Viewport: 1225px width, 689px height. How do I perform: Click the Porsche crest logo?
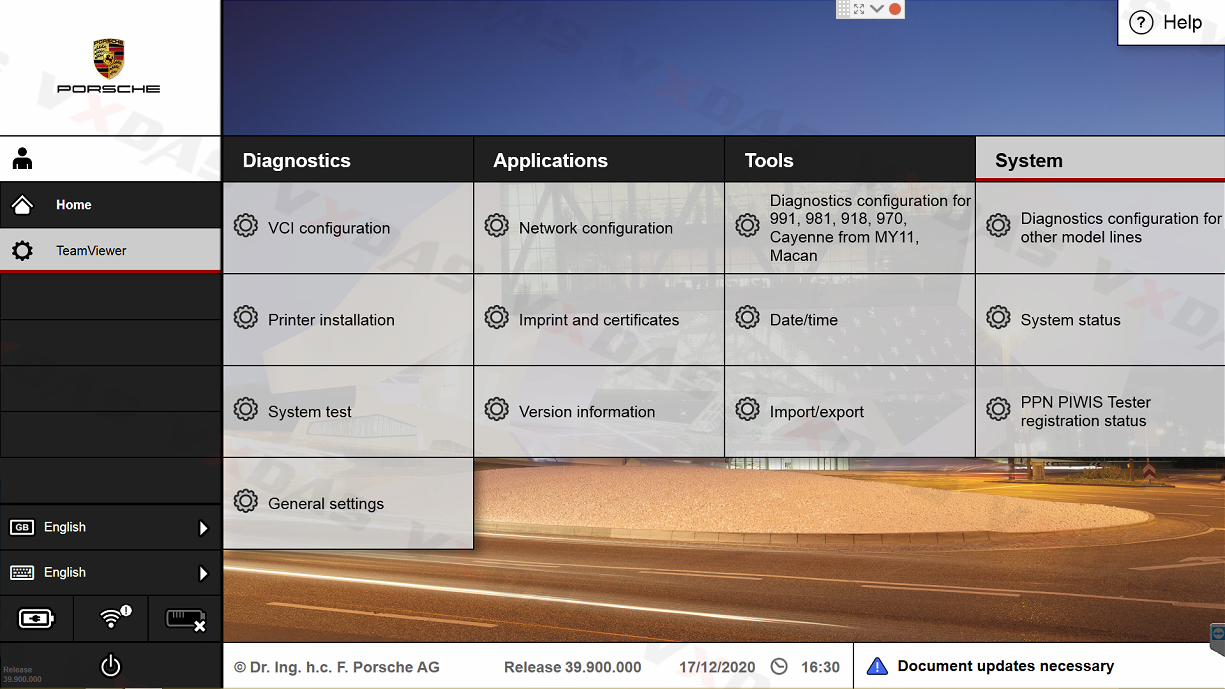(109, 59)
